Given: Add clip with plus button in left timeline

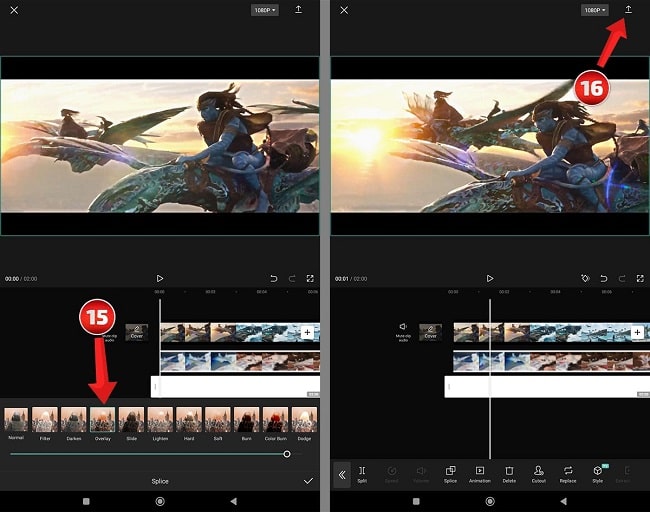Looking at the screenshot, I should 307,332.
